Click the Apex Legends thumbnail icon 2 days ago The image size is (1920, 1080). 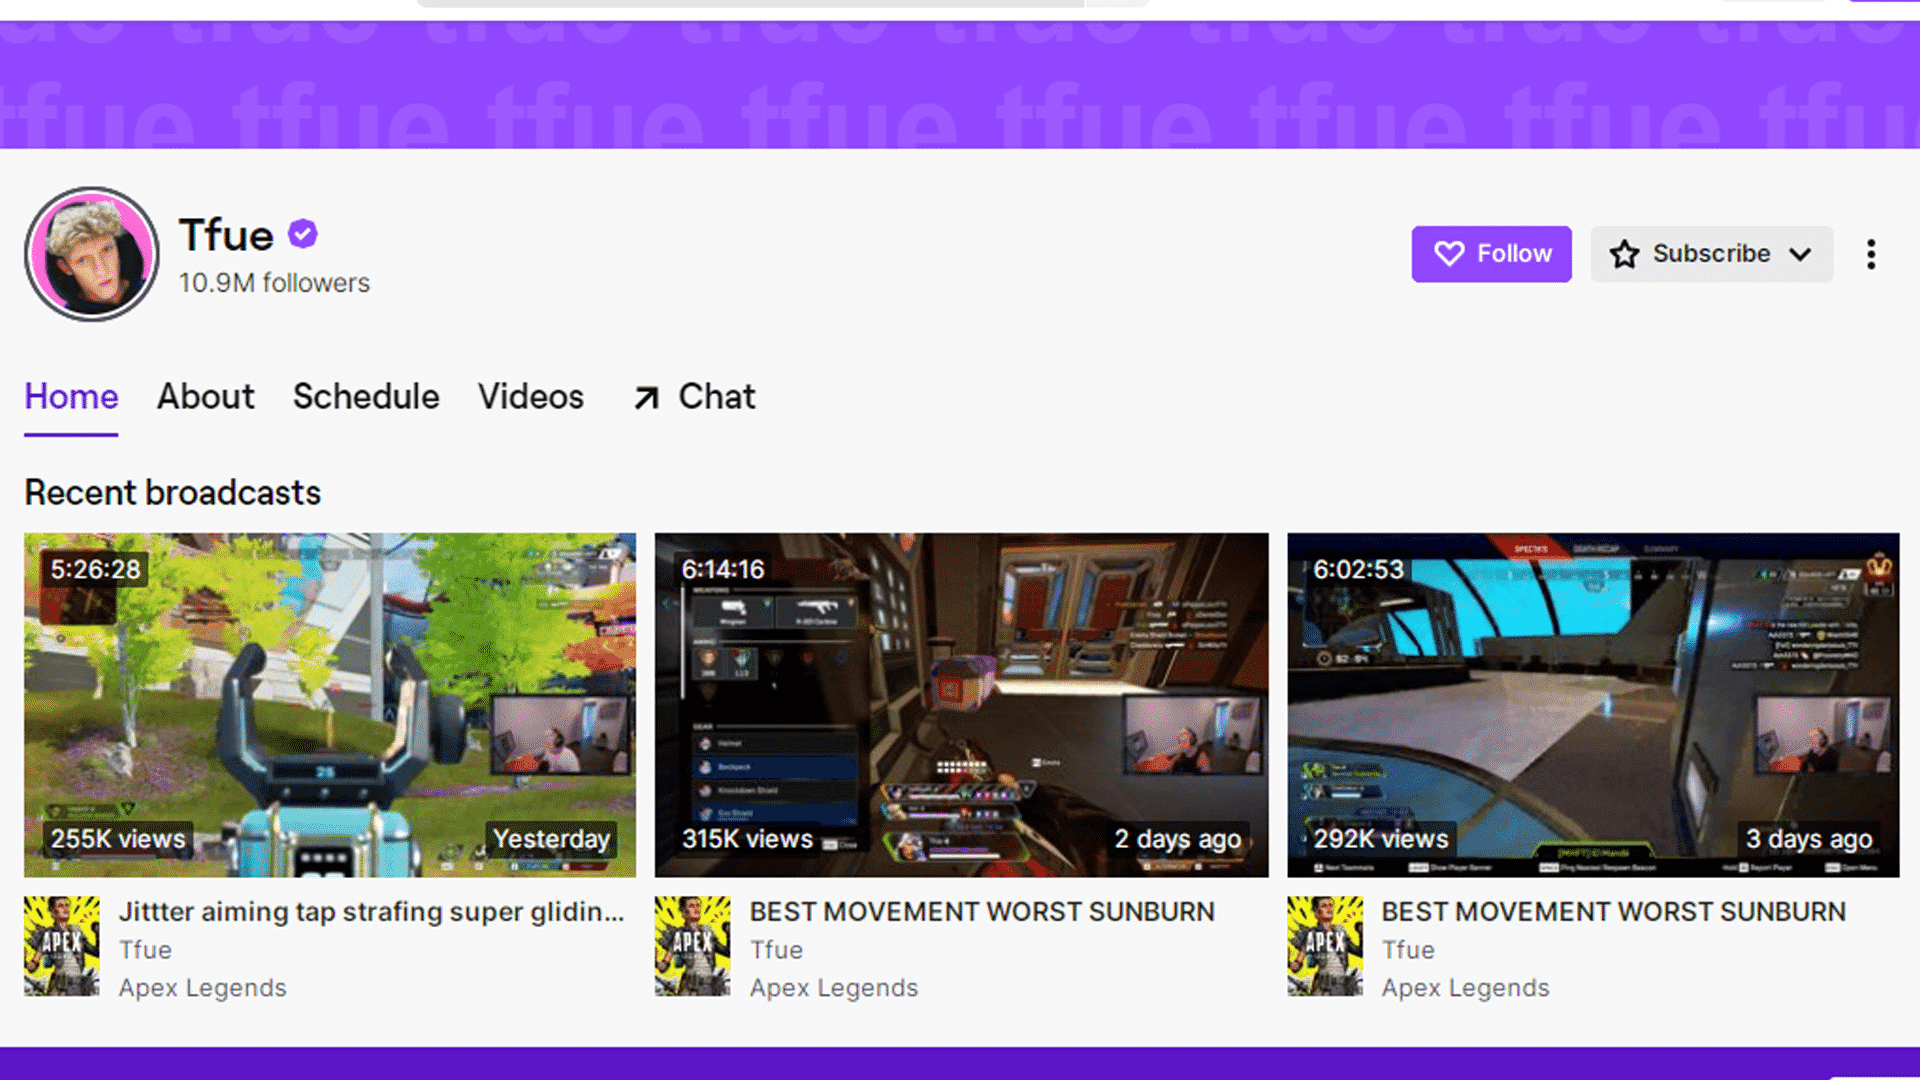(x=692, y=945)
